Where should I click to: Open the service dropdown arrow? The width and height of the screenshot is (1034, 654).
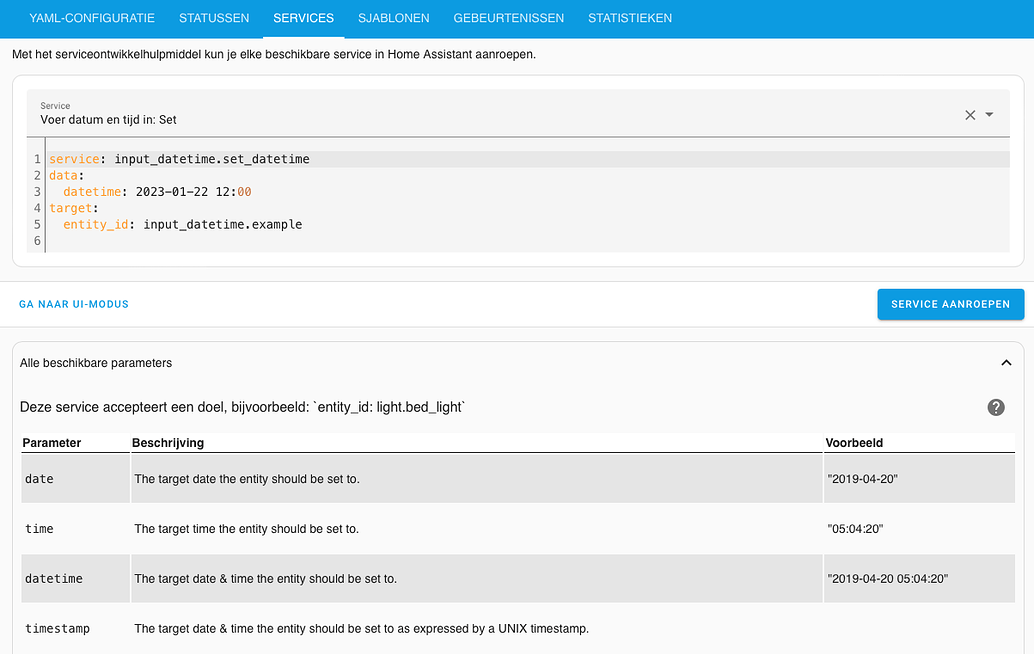click(x=990, y=115)
